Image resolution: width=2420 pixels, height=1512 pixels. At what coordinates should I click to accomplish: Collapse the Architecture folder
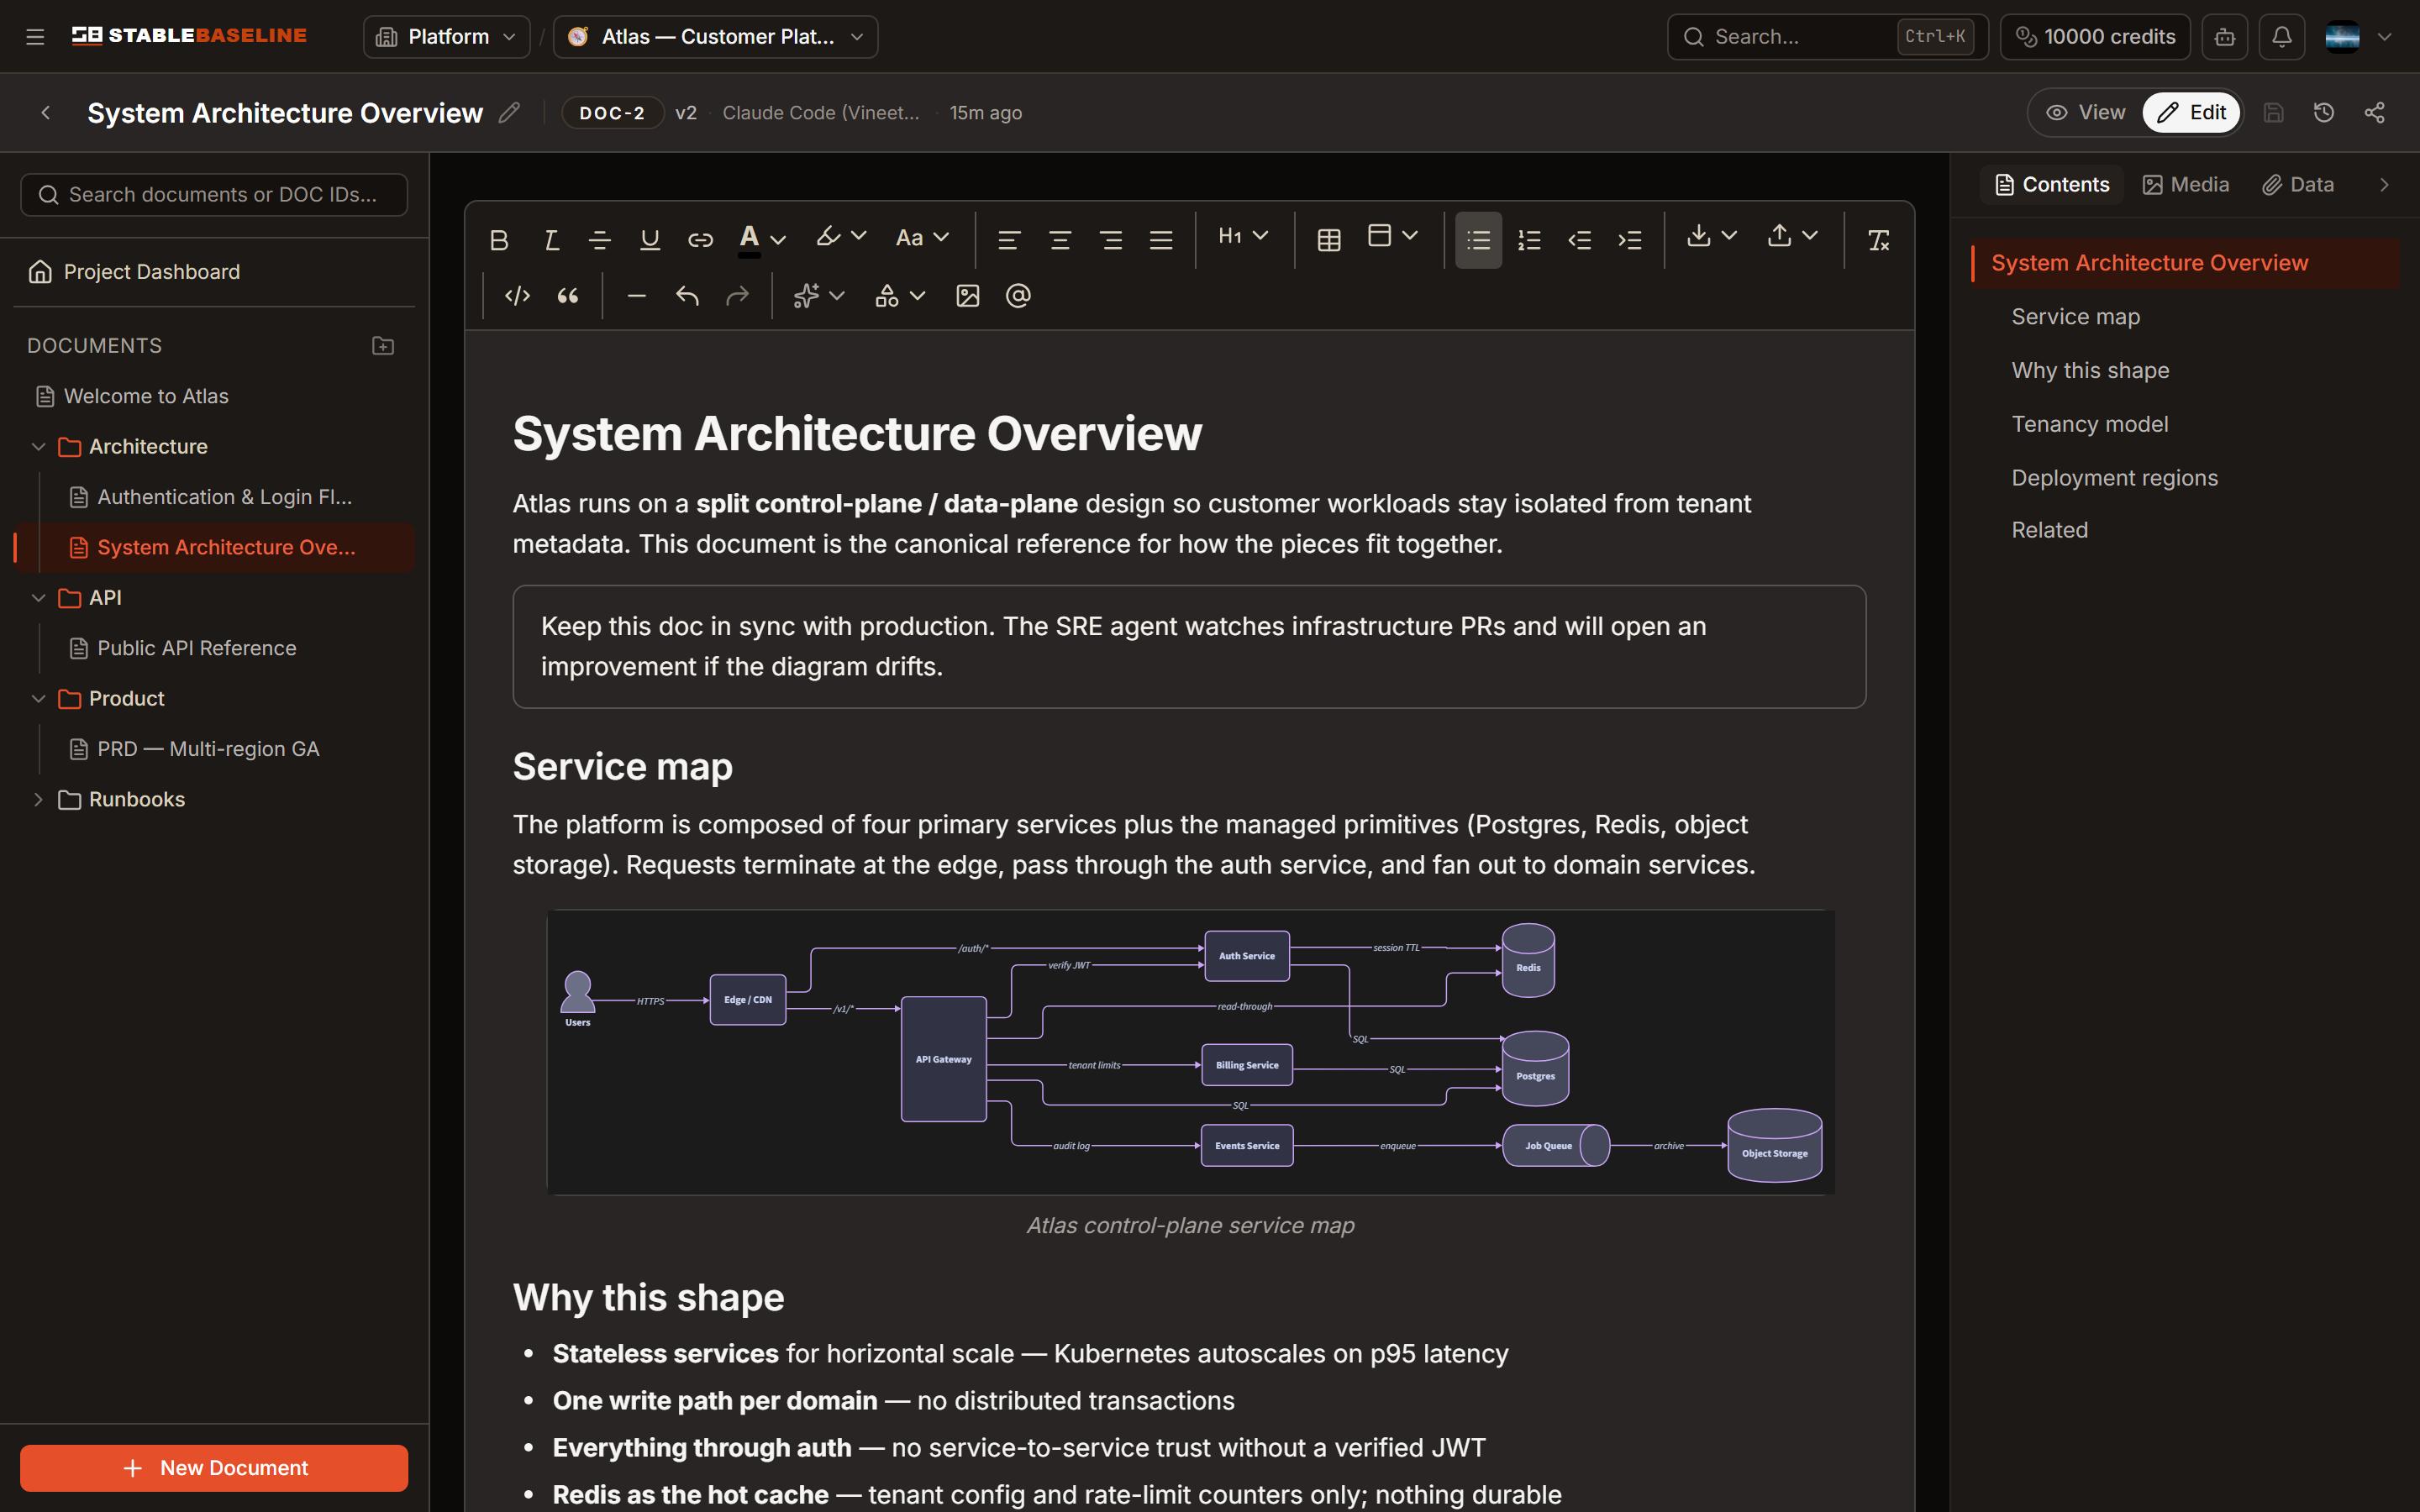(39, 447)
